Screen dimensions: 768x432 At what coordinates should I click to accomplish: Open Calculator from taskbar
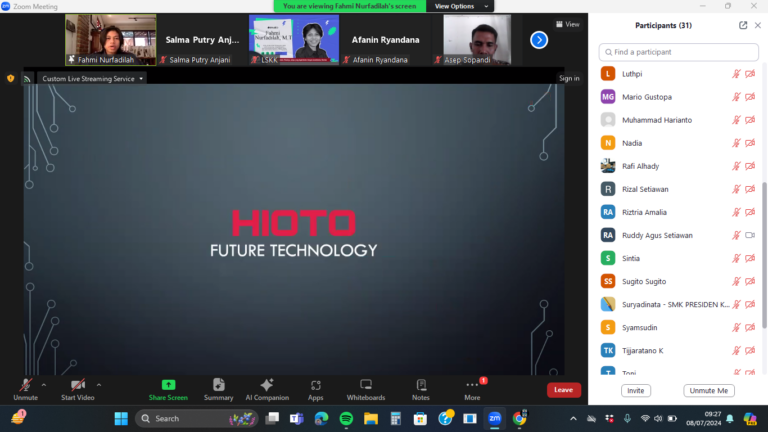coord(396,418)
